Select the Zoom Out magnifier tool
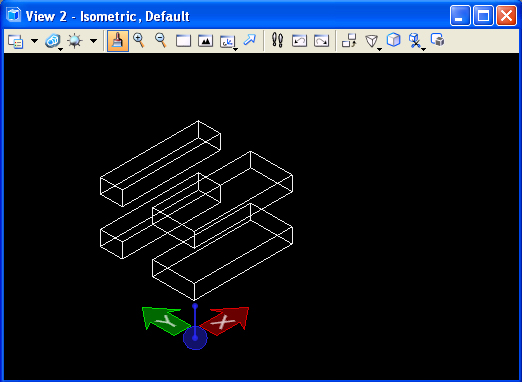This screenshot has width=522, height=382. [x=161, y=40]
